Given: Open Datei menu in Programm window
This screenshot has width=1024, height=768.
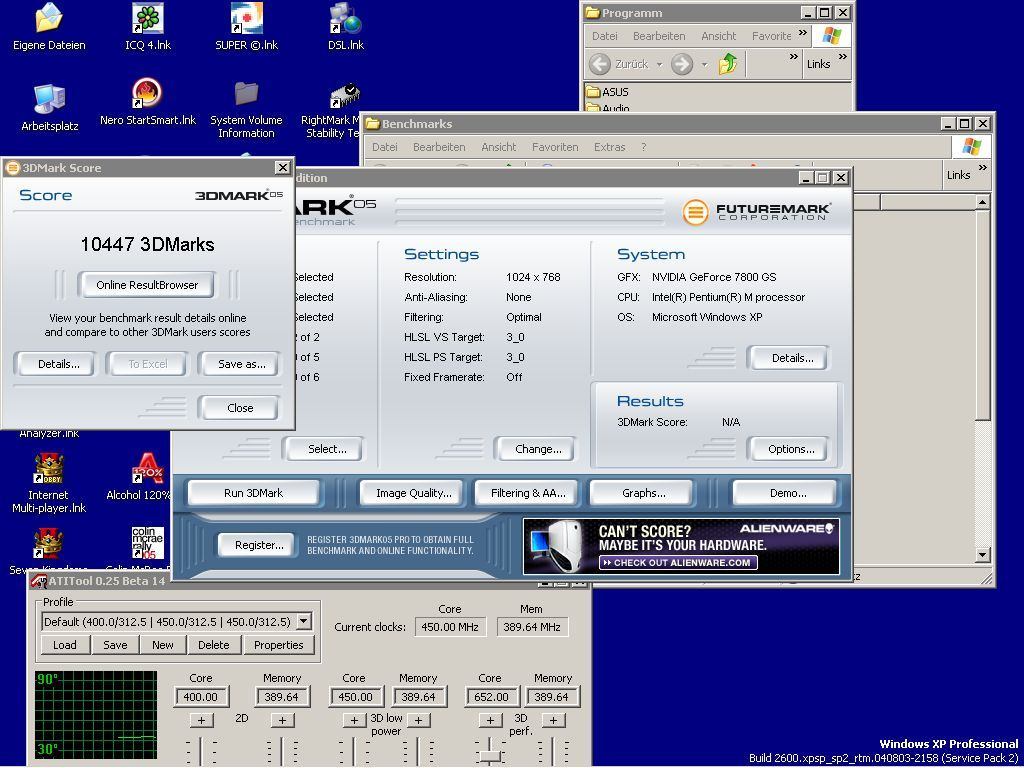Looking at the screenshot, I should tap(605, 36).
